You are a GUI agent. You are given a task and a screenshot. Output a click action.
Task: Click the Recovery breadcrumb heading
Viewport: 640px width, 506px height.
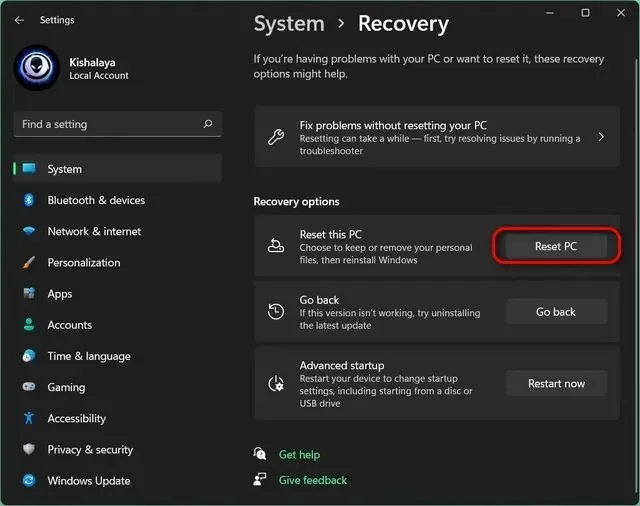click(x=403, y=24)
